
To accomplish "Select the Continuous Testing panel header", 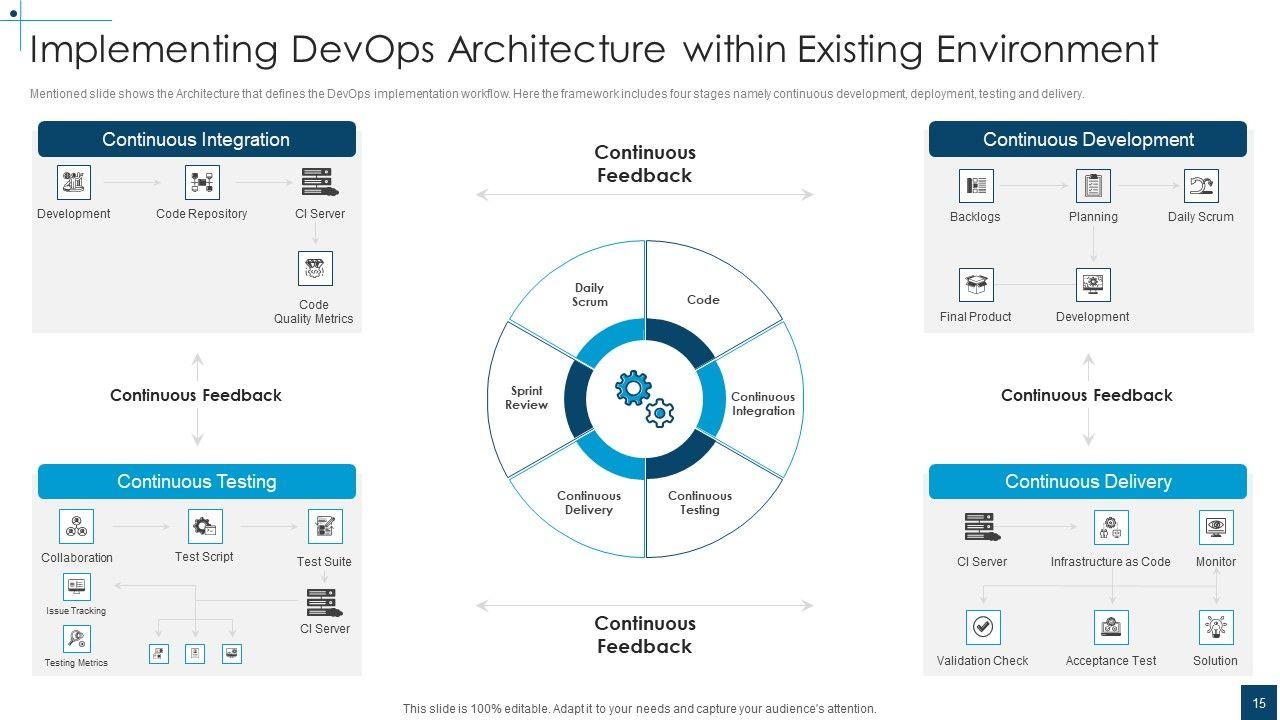I will tap(197, 481).
